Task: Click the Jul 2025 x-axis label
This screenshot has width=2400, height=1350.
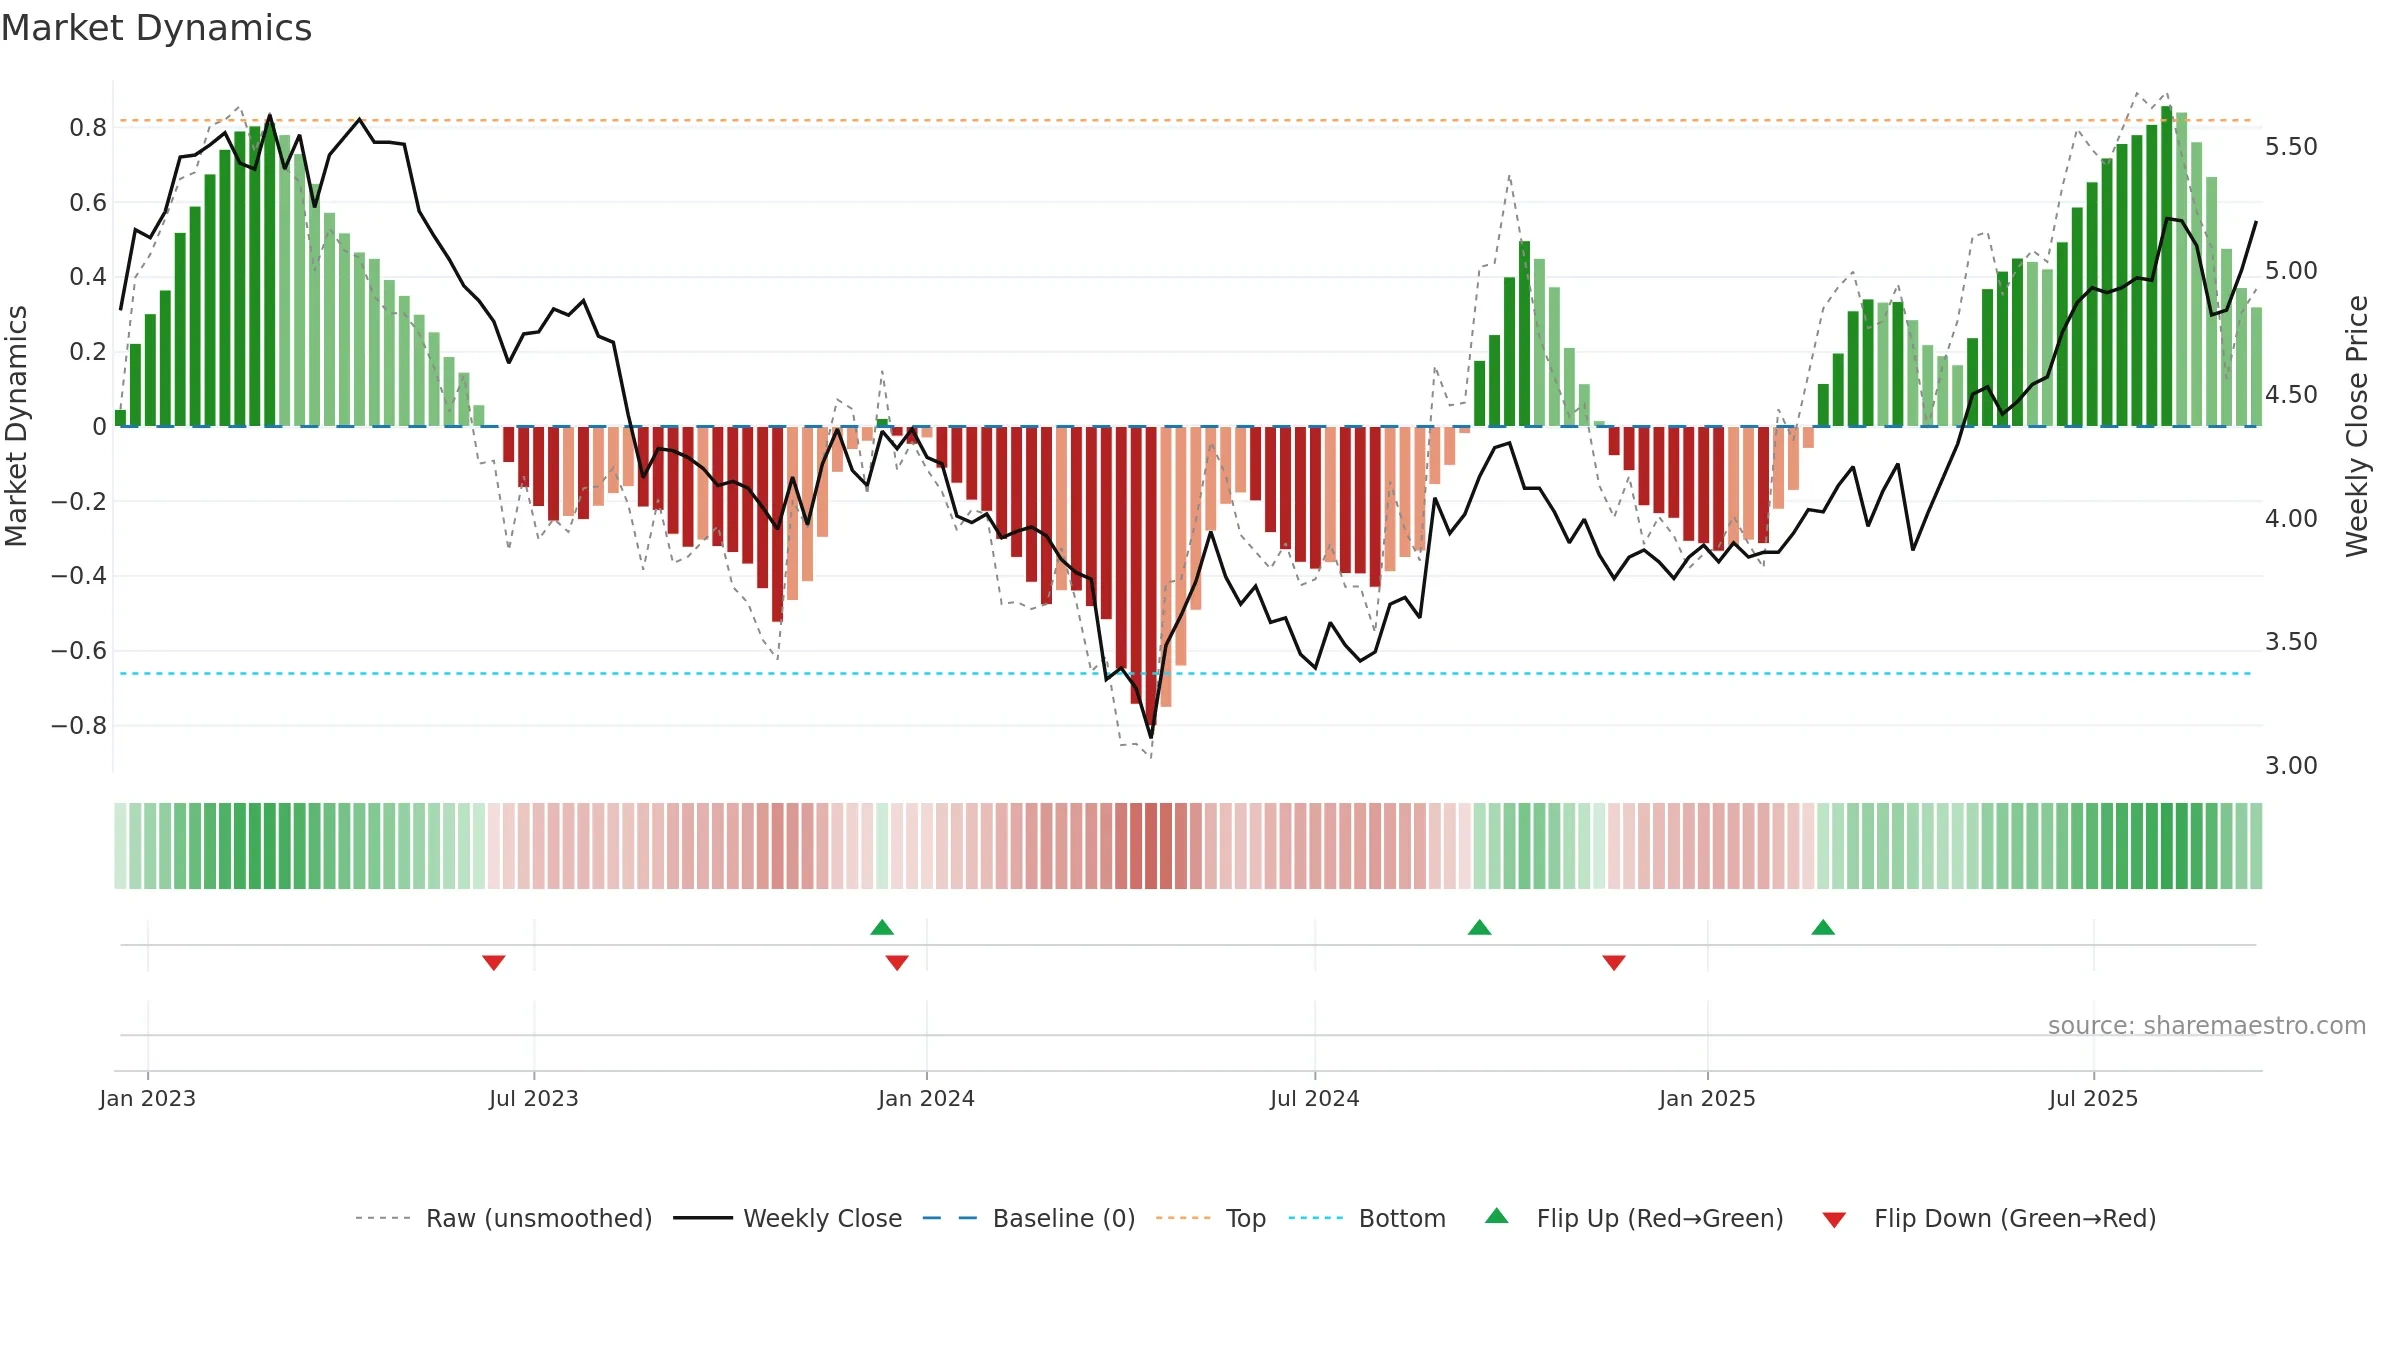Action: [2094, 1098]
